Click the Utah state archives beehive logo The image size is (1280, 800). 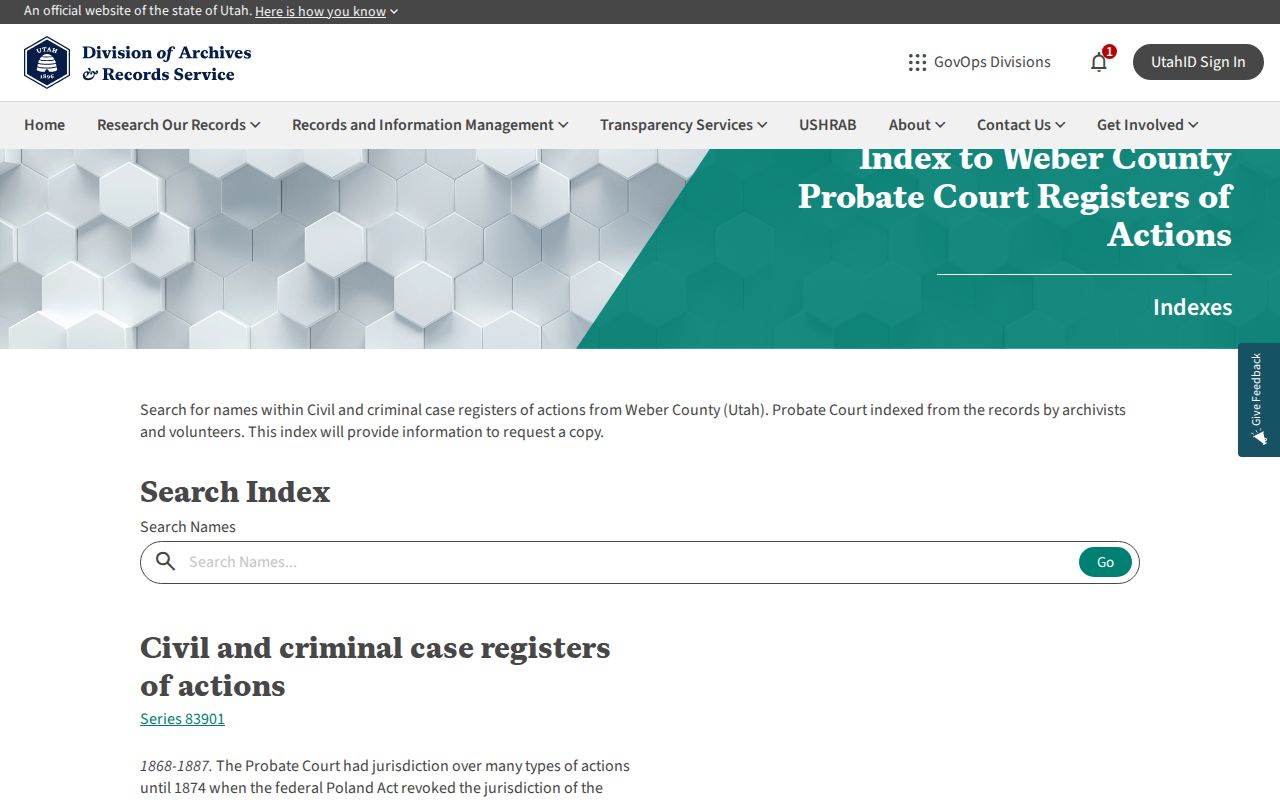[47, 63]
